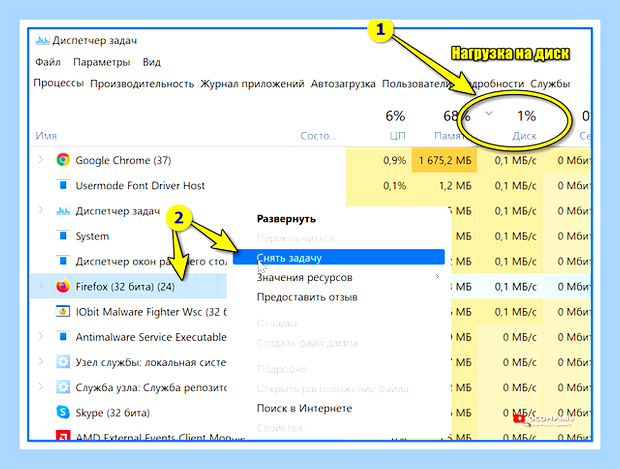Viewport: 620px width, 469px height.
Task: Expand the Служба узла: Служба репозитория group
Action: 41,387
